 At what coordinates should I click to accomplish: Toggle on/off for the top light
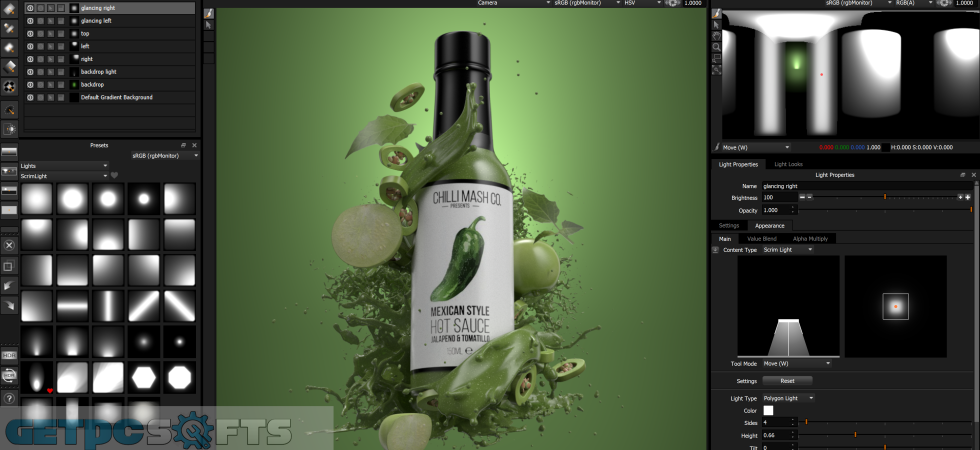click(29, 34)
